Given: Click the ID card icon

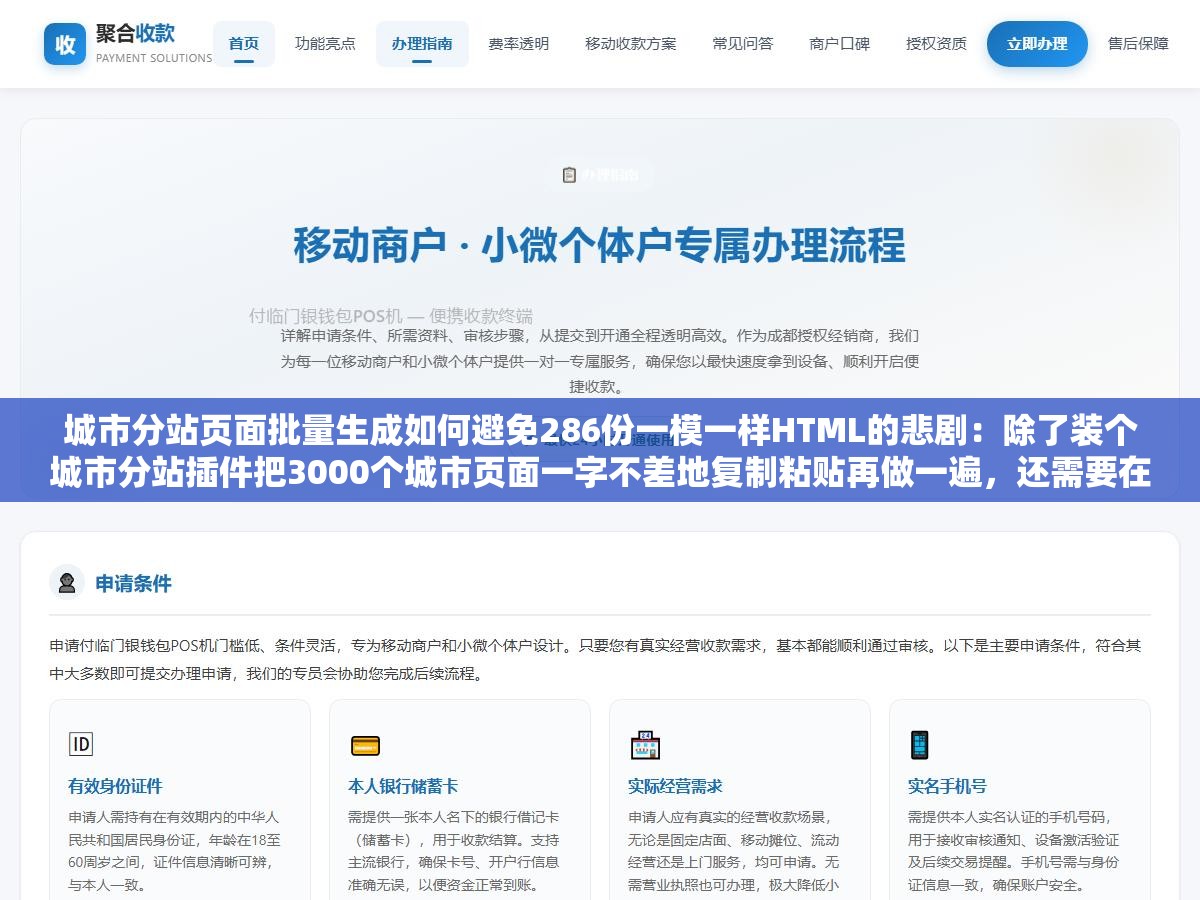Looking at the screenshot, I should tap(80, 744).
